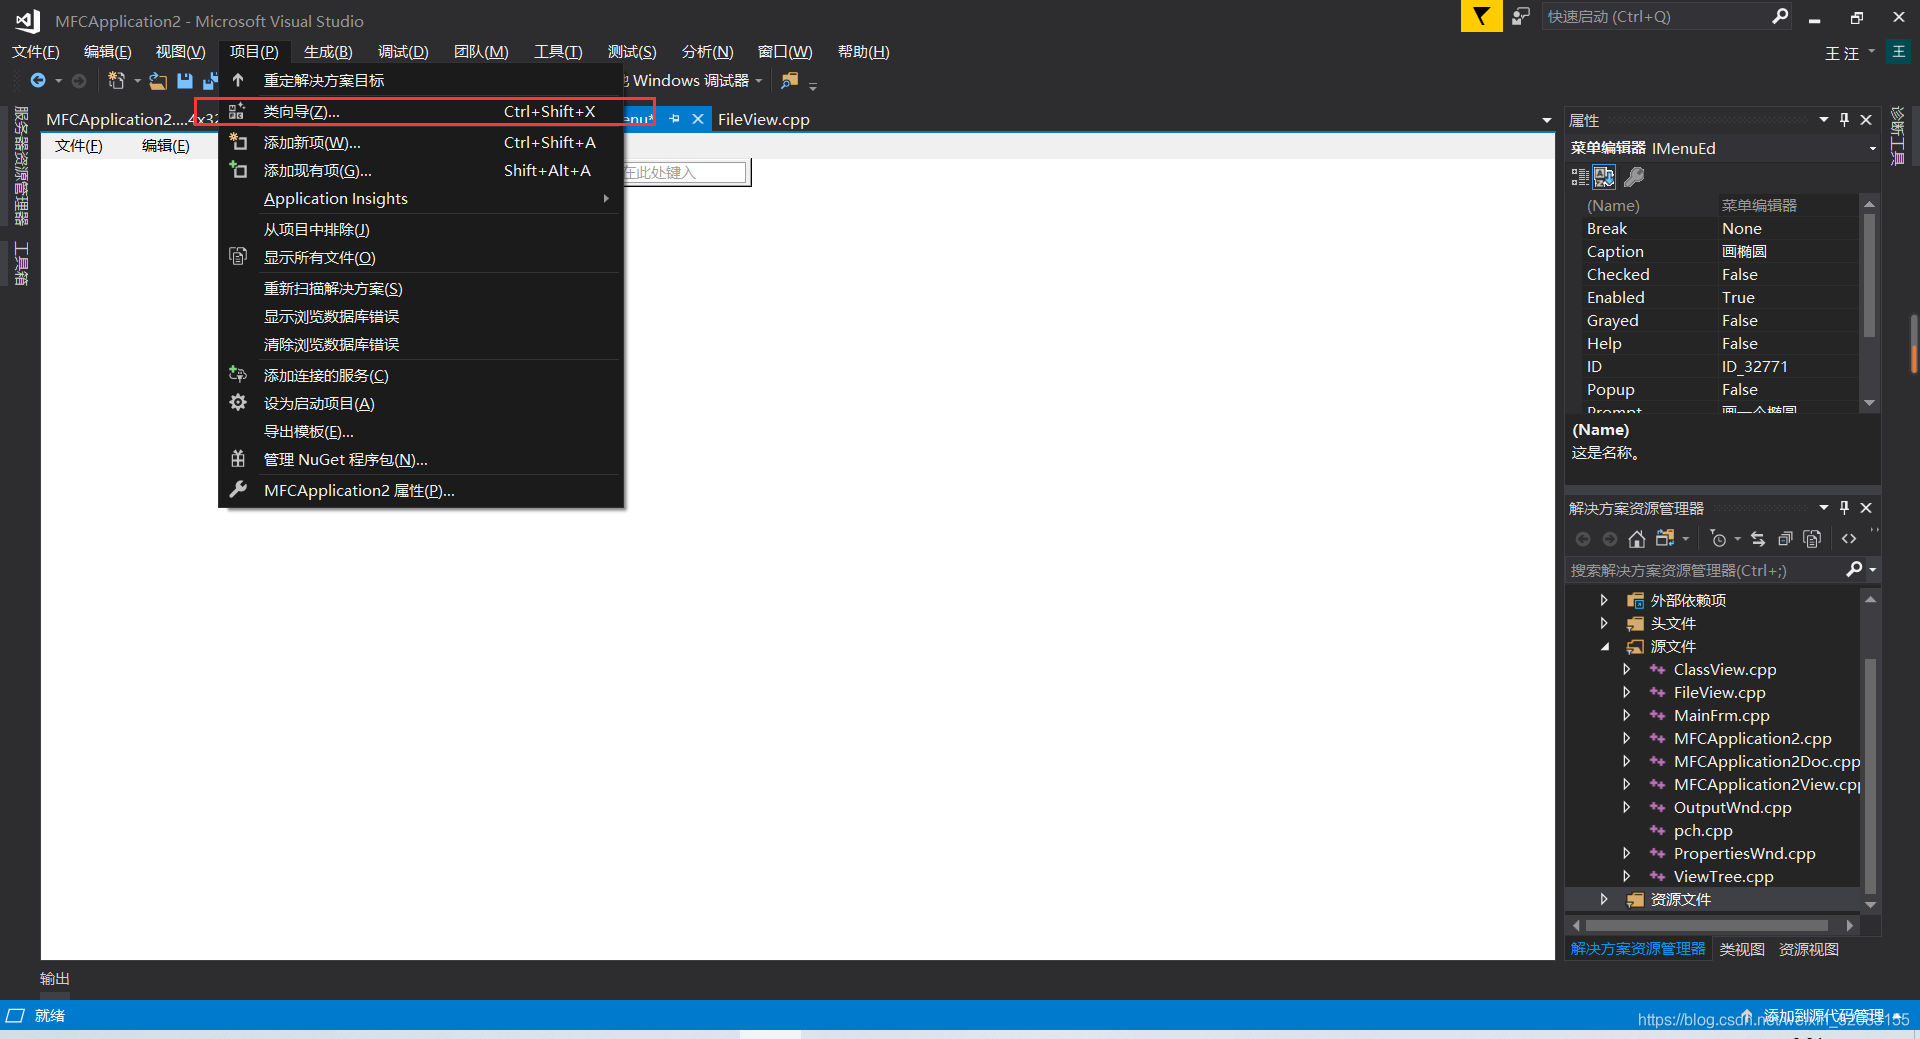Click the show all files icon in Solution Explorer
The image size is (1920, 1039).
point(1812,539)
